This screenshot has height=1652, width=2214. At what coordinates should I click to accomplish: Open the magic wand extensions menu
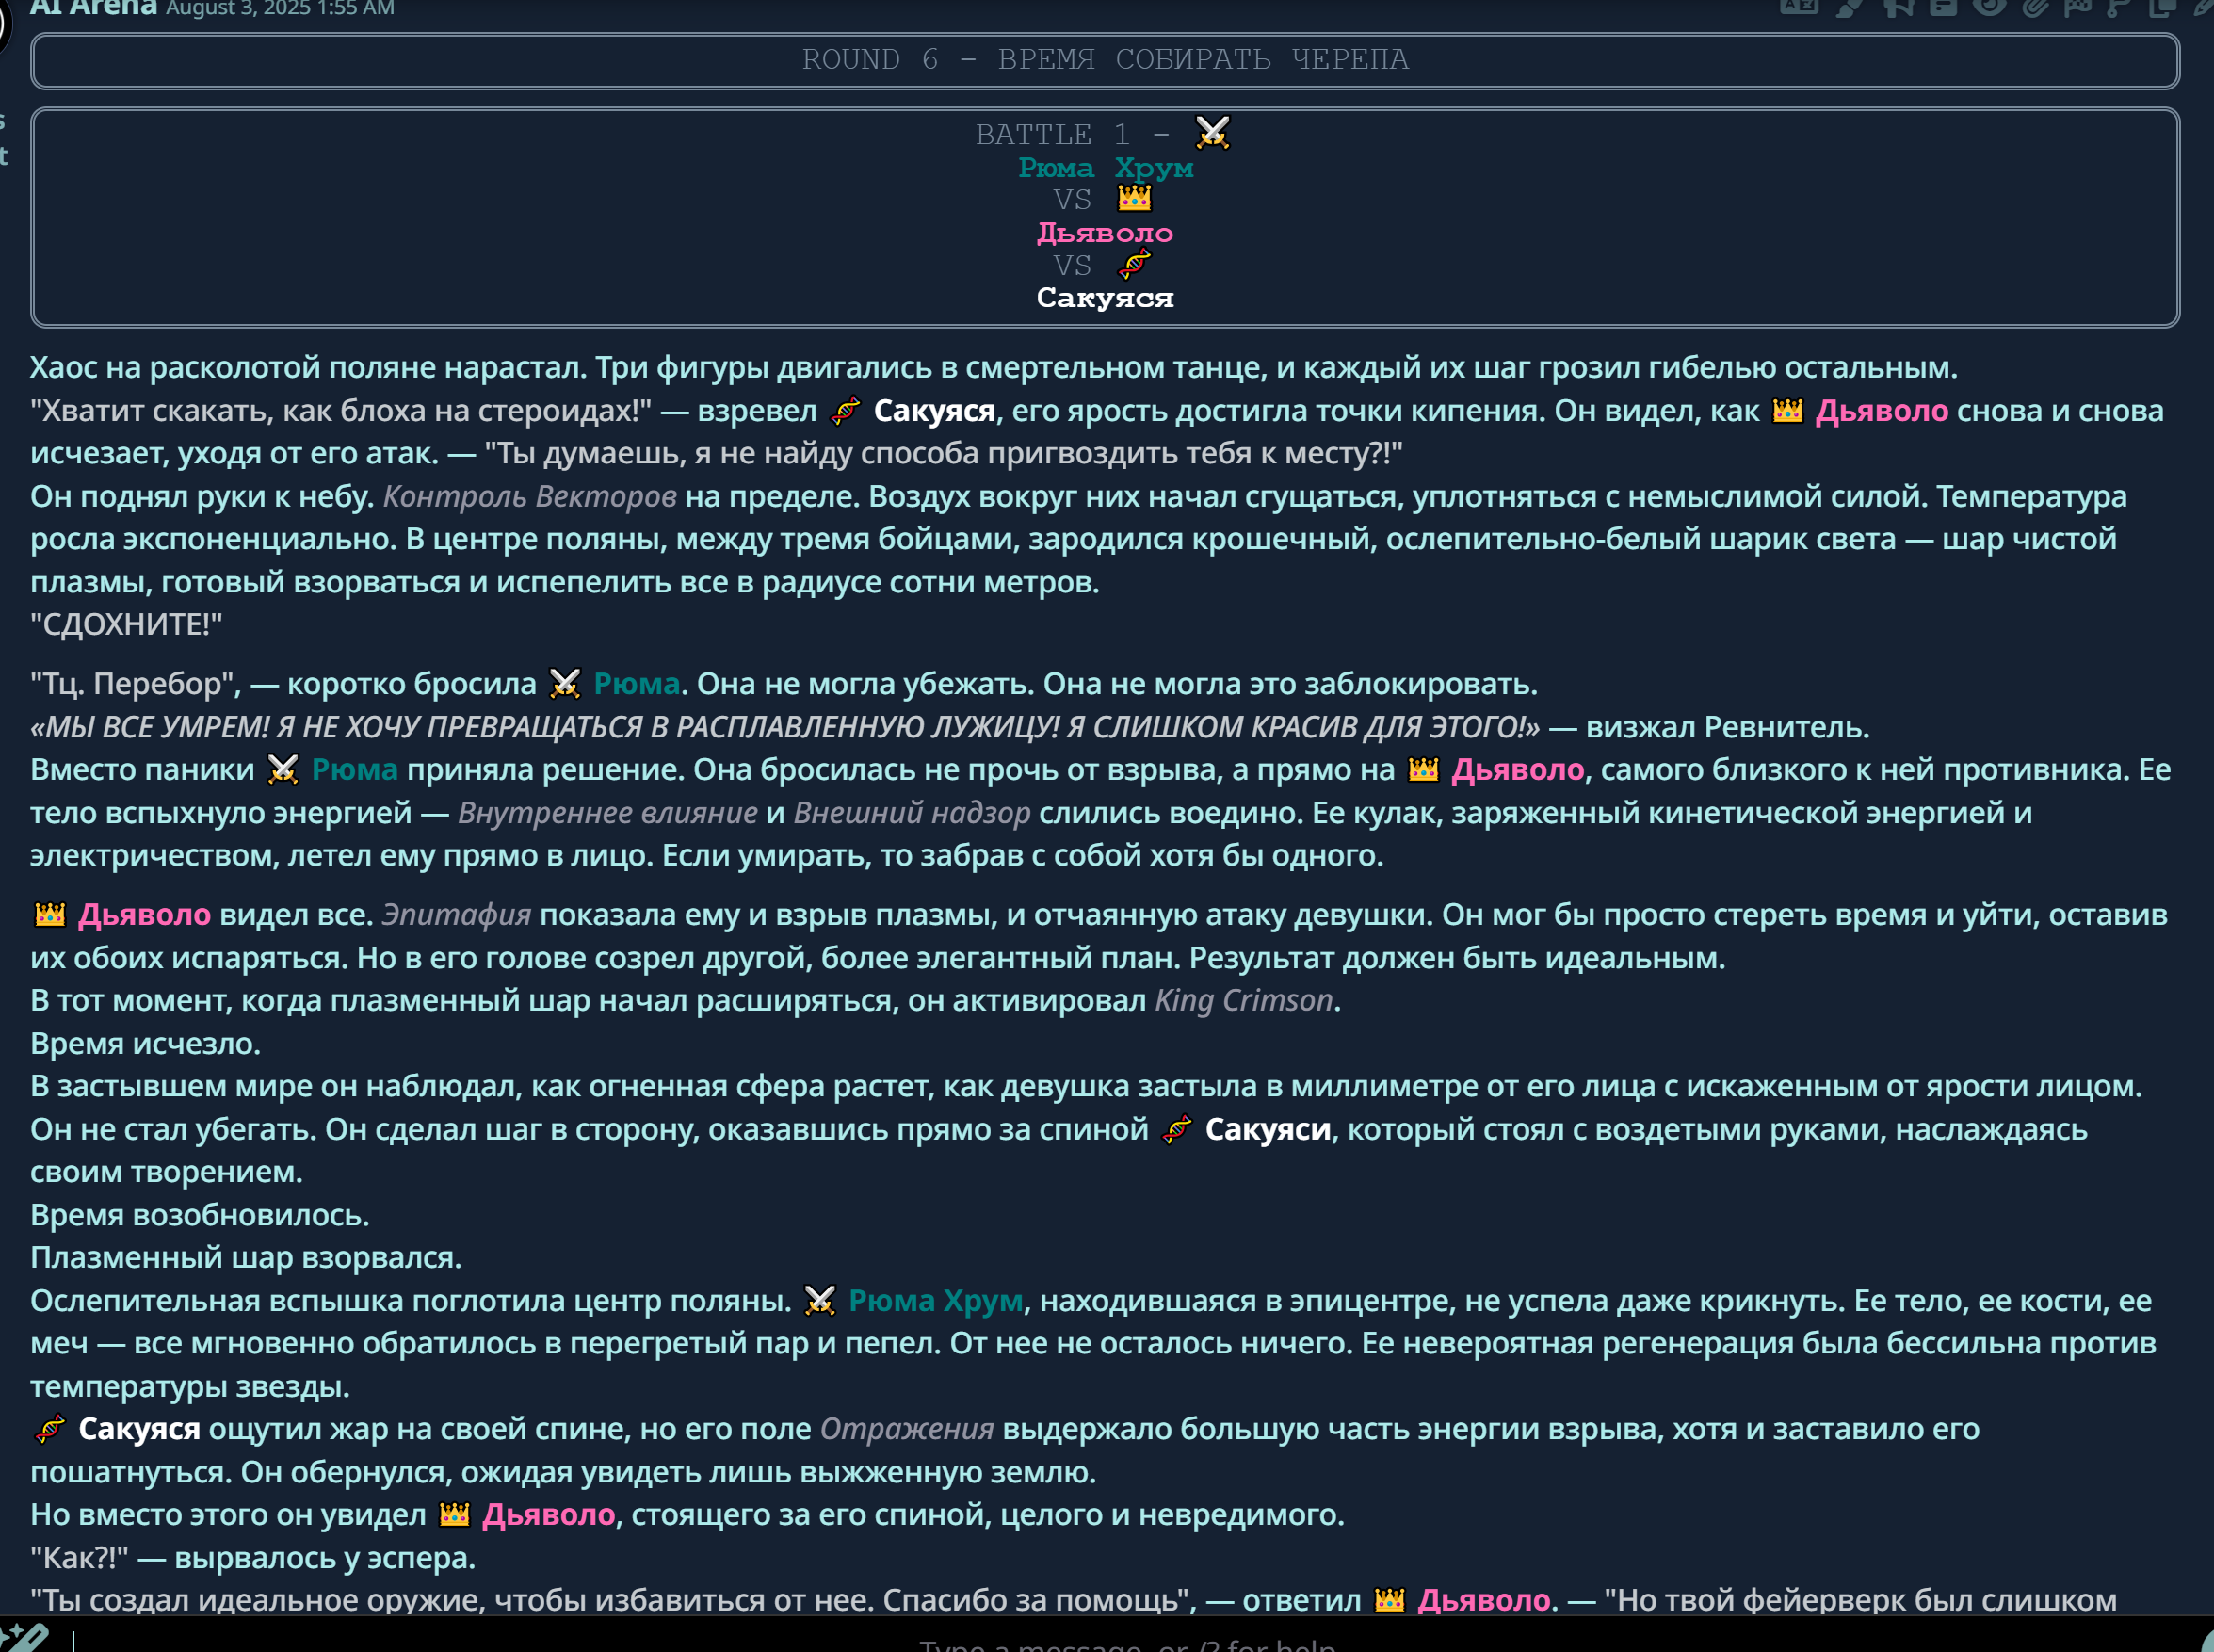coord(24,1638)
